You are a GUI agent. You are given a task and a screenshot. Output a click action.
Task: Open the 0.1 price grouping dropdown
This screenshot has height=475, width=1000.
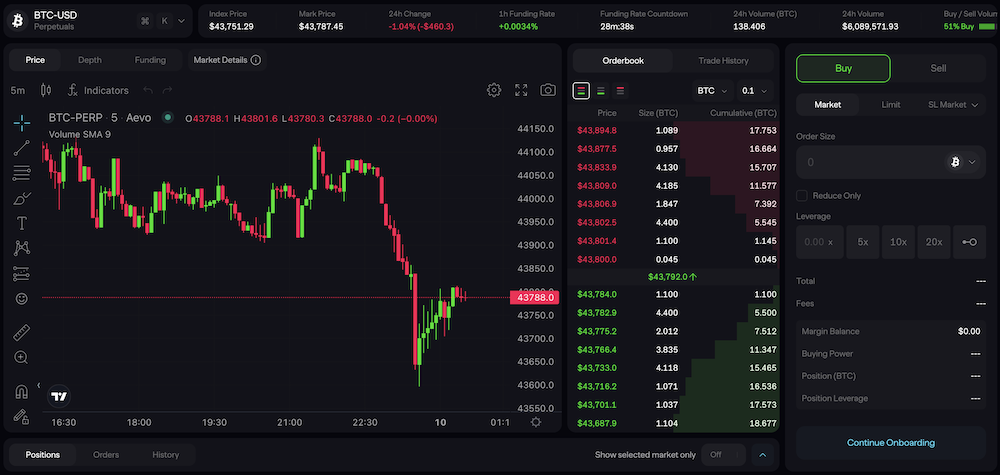(754, 91)
